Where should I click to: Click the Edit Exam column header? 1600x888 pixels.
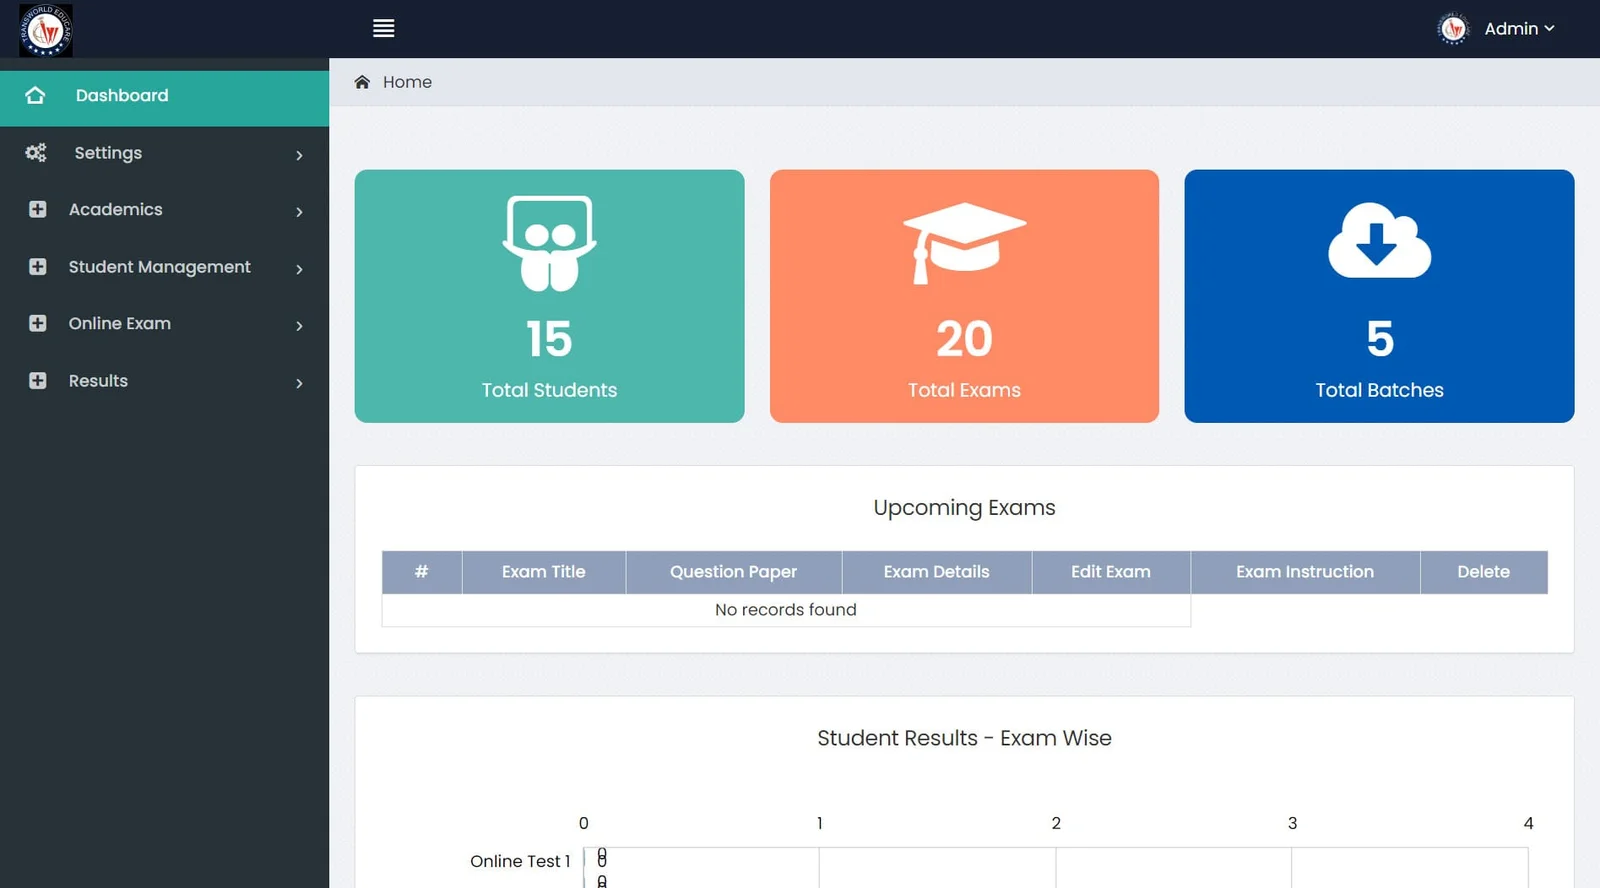pyautogui.click(x=1111, y=572)
